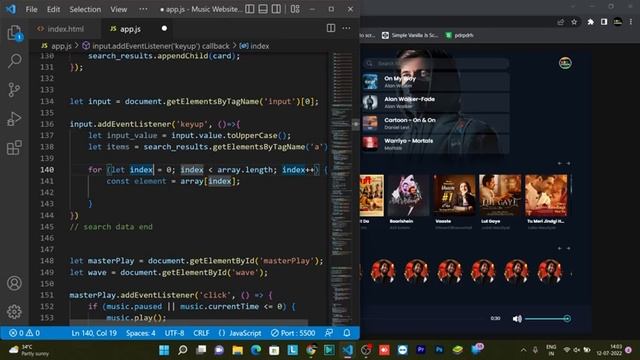Open the Simple Vanilla Js bookmark

410,36
